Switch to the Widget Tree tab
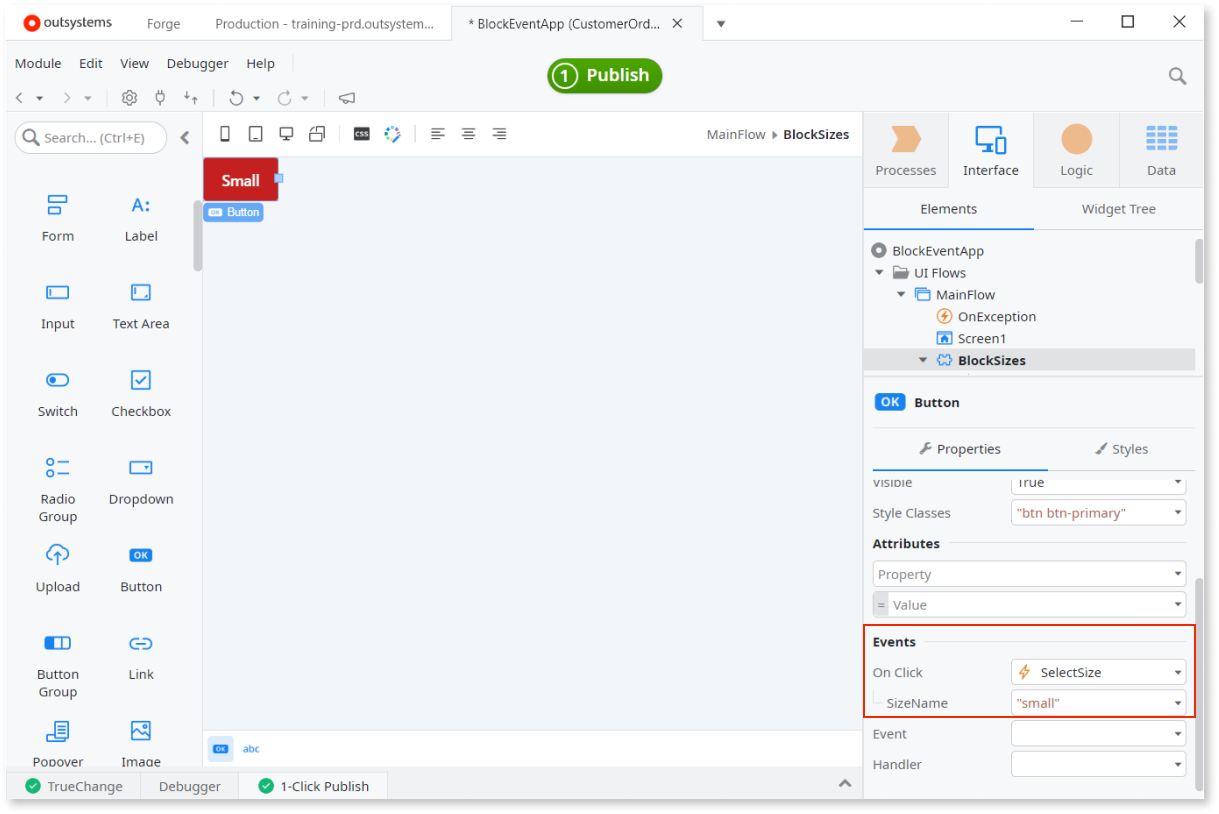 tap(1118, 209)
